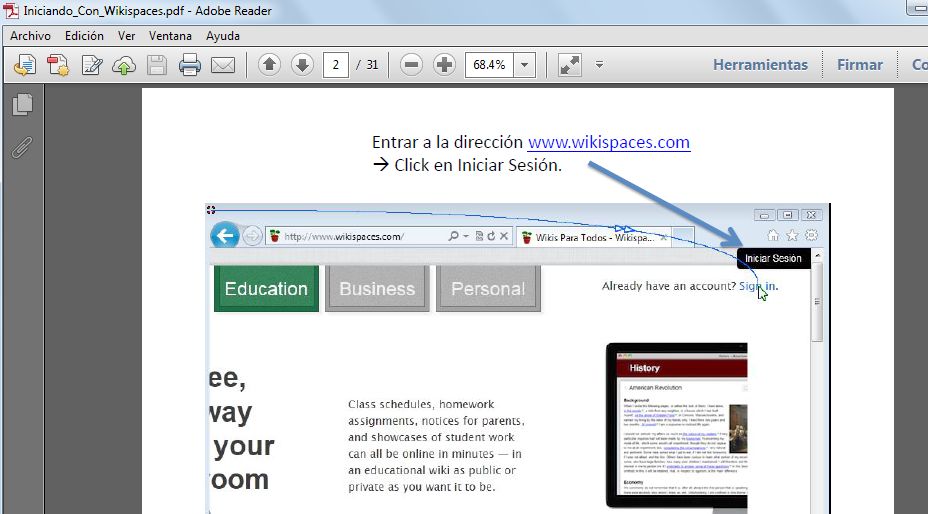Go to previous page arrow
The image size is (928, 514).
click(269, 64)
